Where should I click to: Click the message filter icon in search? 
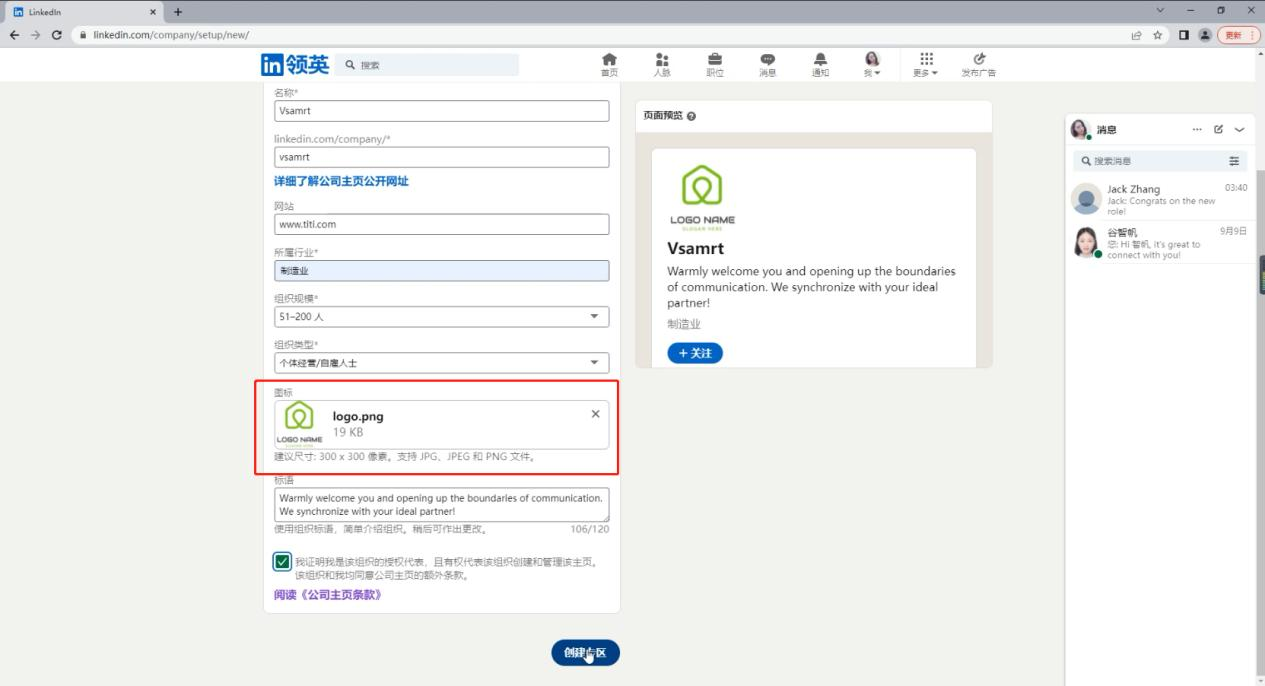1234,161
